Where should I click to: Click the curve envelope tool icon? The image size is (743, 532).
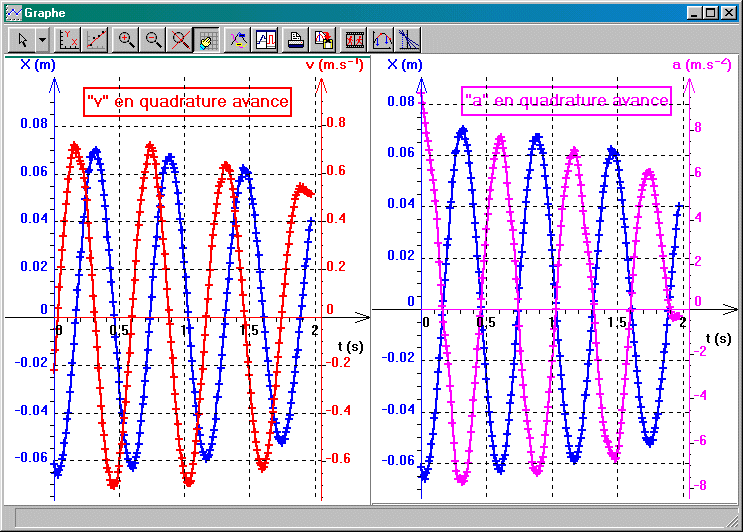(381, 40)
